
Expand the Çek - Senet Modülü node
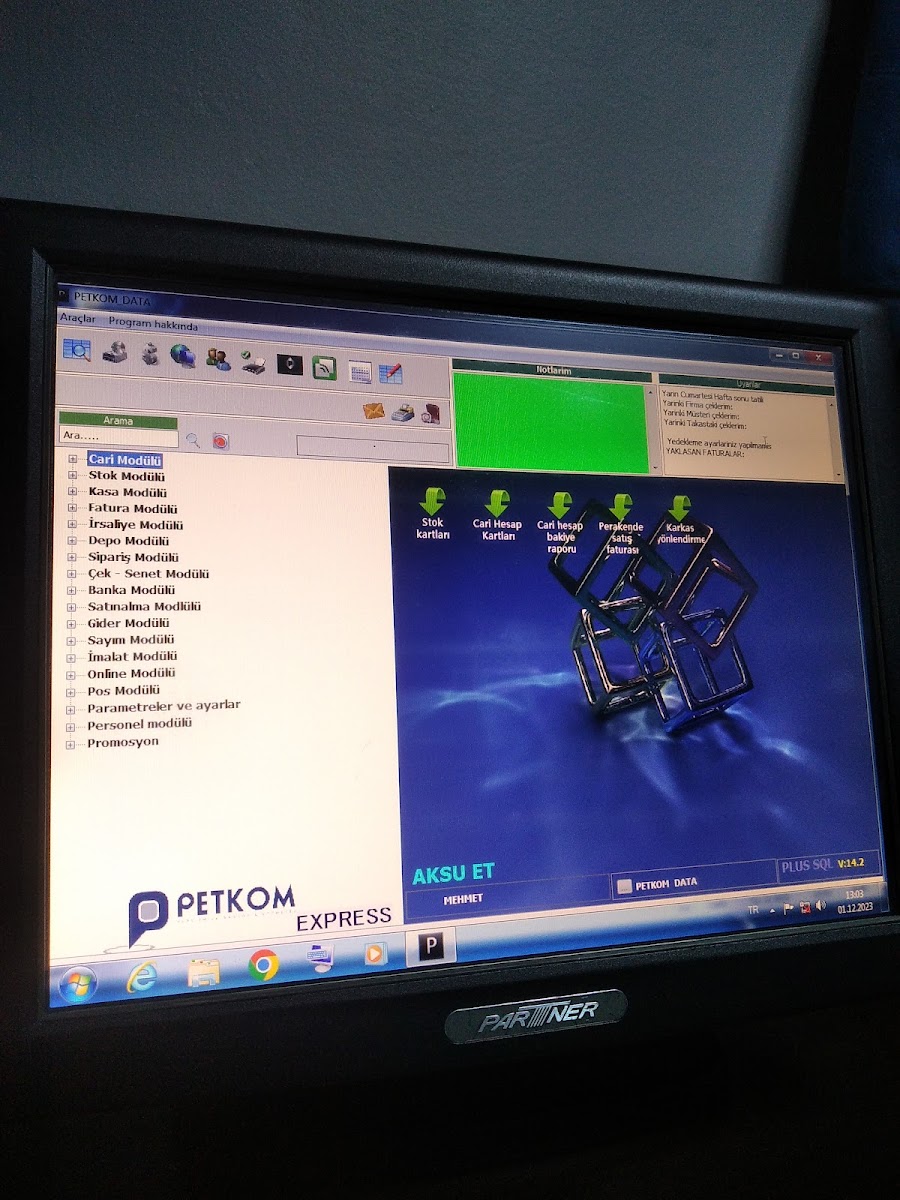click(72, 574)
